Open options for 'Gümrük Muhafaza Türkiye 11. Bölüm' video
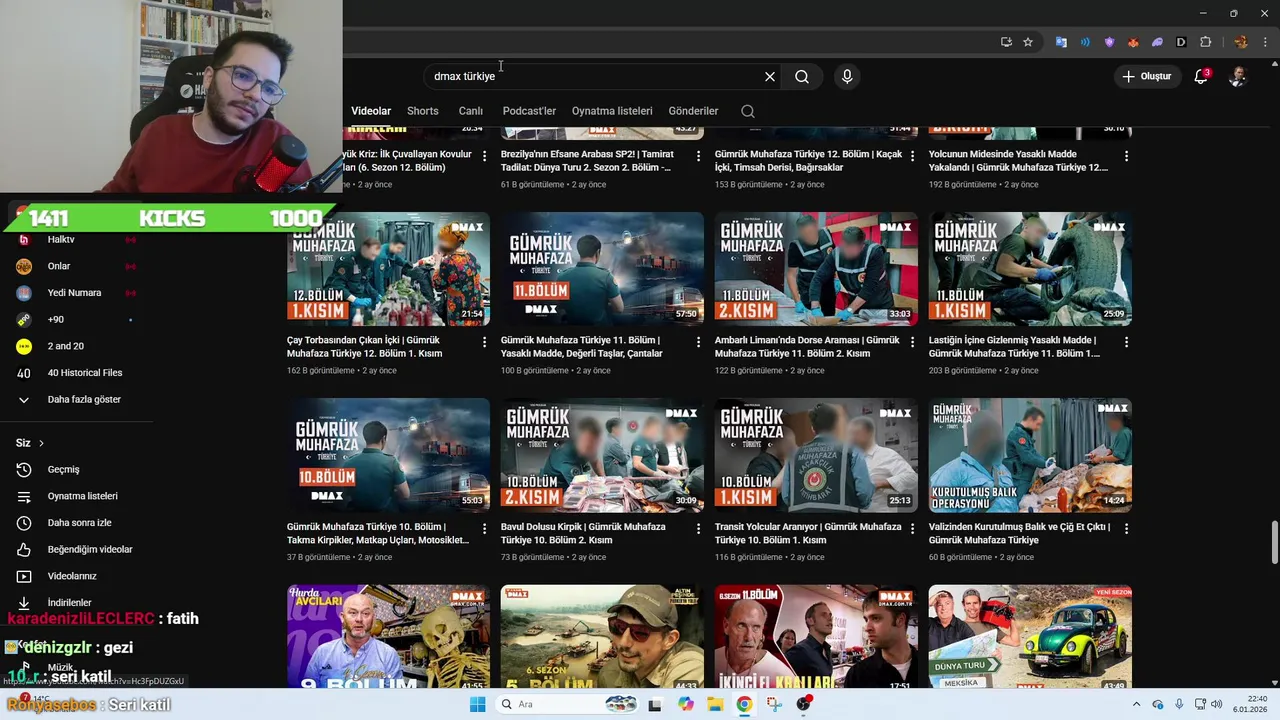Screen dimensions: 1280x720 (698, 342)
